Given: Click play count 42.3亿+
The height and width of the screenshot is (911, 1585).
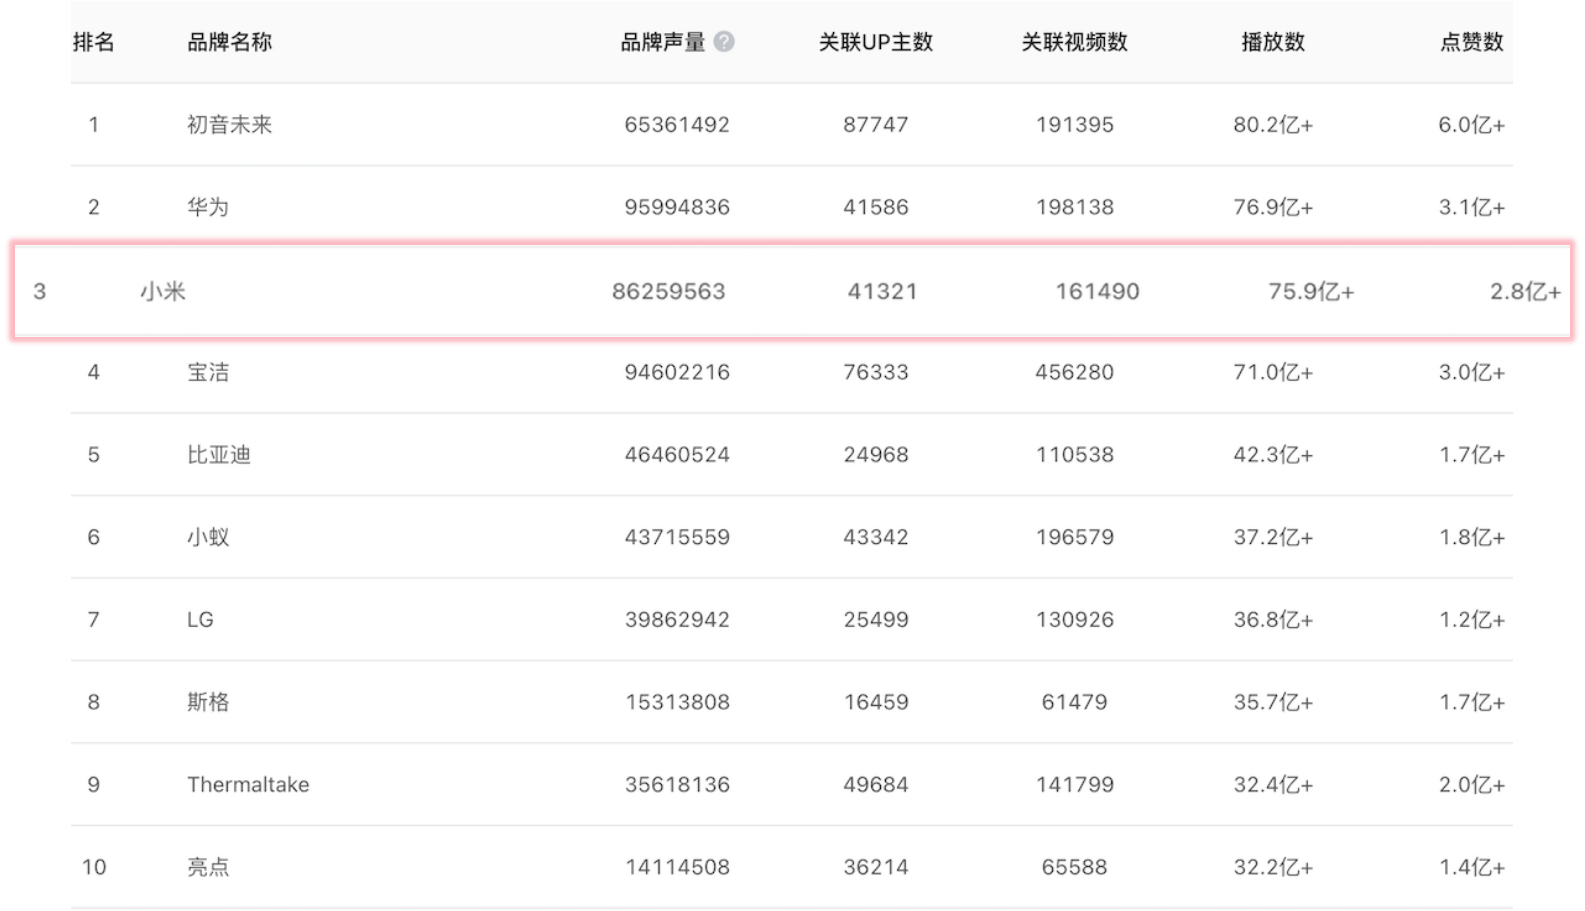Looking at the screenshot, I should click(1273, 455).
